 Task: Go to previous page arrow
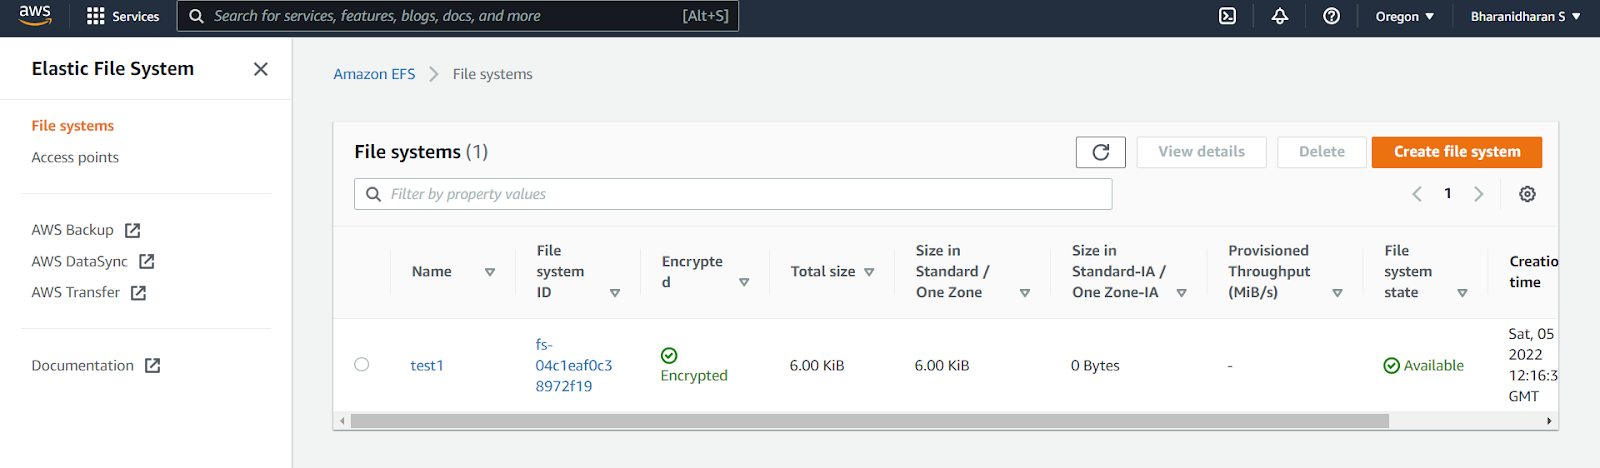[1417, 194]
